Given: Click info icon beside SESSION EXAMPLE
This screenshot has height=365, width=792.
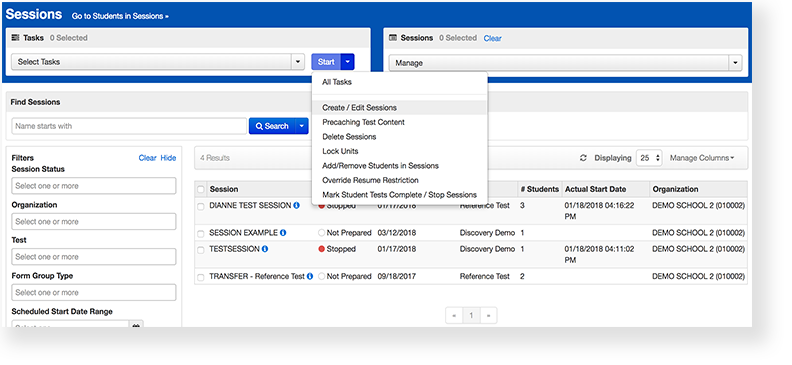Looking at the screenshot, I should (283, 233).
